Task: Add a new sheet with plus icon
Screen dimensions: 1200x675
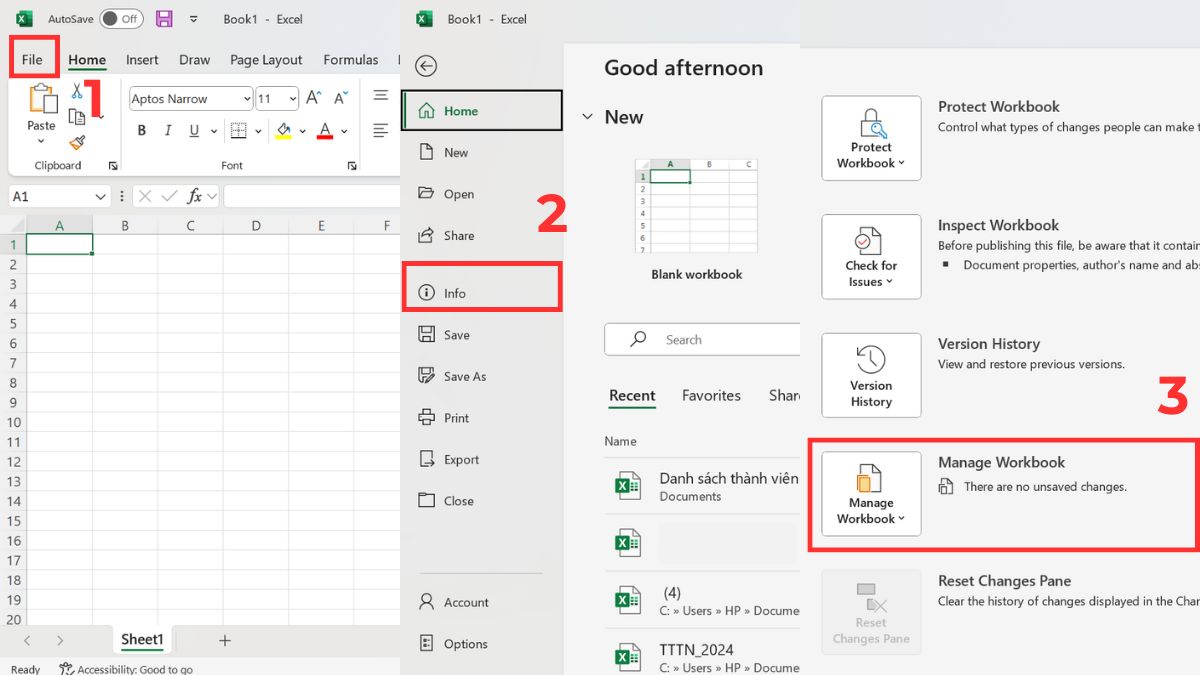Action: coord(225,640)
